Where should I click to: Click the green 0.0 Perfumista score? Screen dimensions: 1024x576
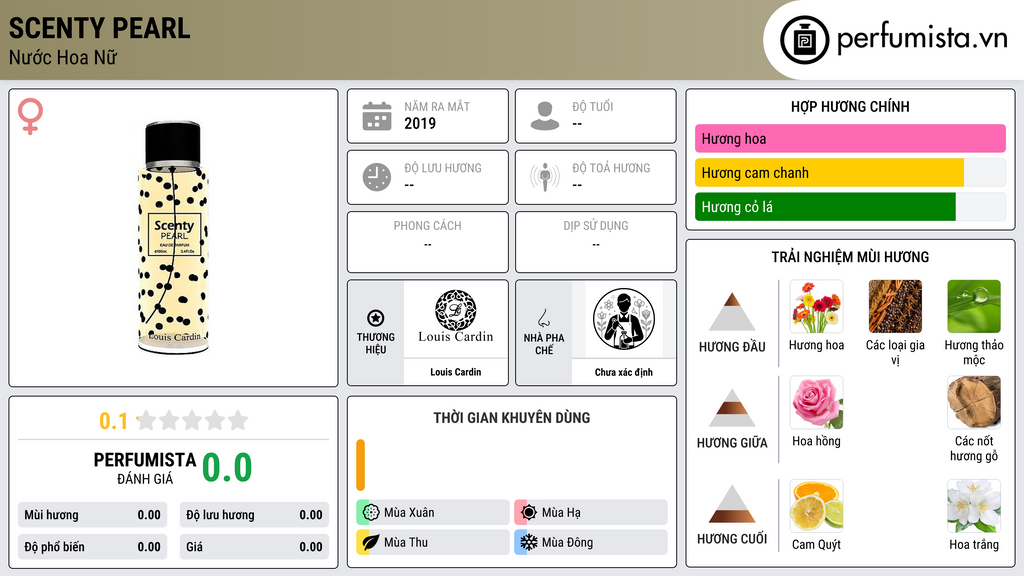pyautogui.click(x=227, y=467)
